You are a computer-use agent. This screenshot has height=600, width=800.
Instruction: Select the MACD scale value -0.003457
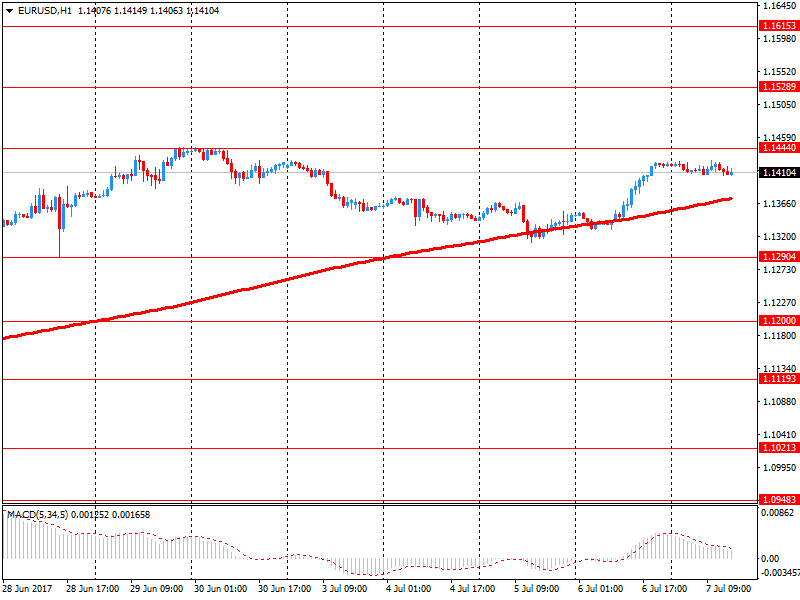(780, 572)
